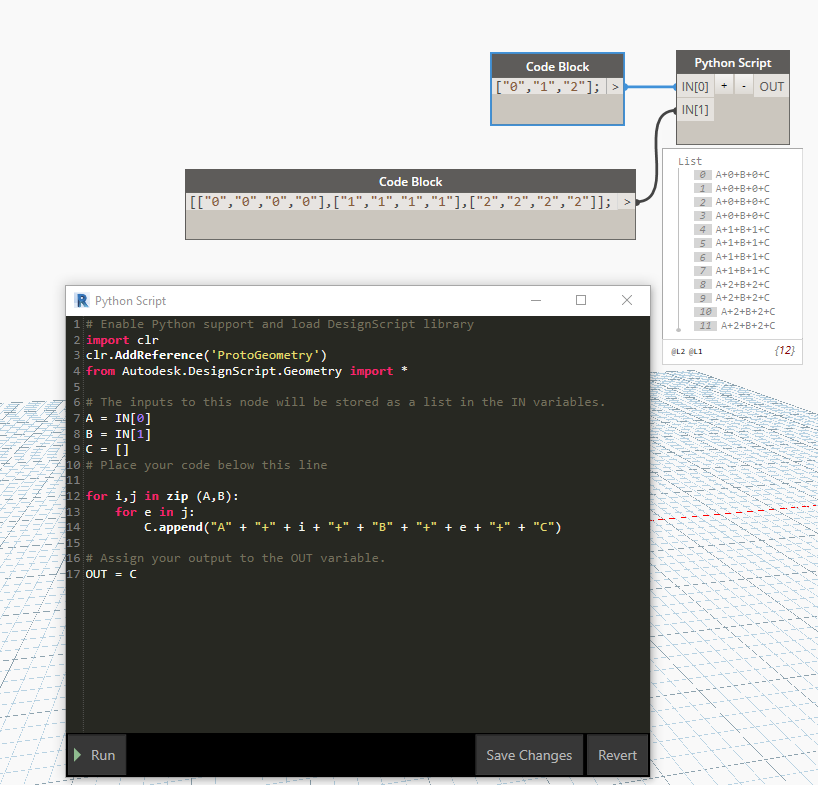Click the > output port of the upper Code Block
Image resolution: width=818 pixels, height=785 pixels.
click(x=615, y=87)
